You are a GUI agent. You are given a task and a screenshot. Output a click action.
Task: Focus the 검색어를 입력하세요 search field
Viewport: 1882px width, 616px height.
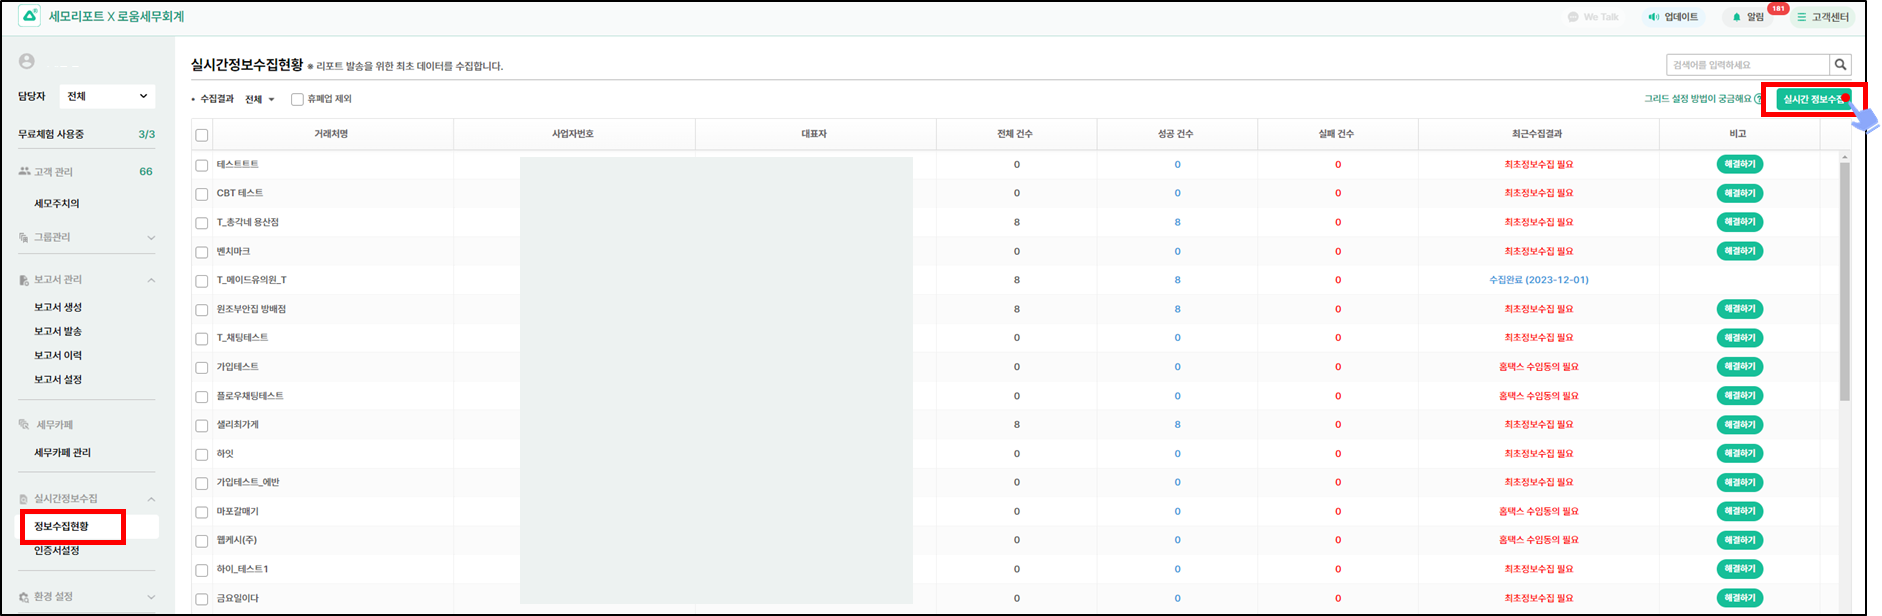point(1747,65)
